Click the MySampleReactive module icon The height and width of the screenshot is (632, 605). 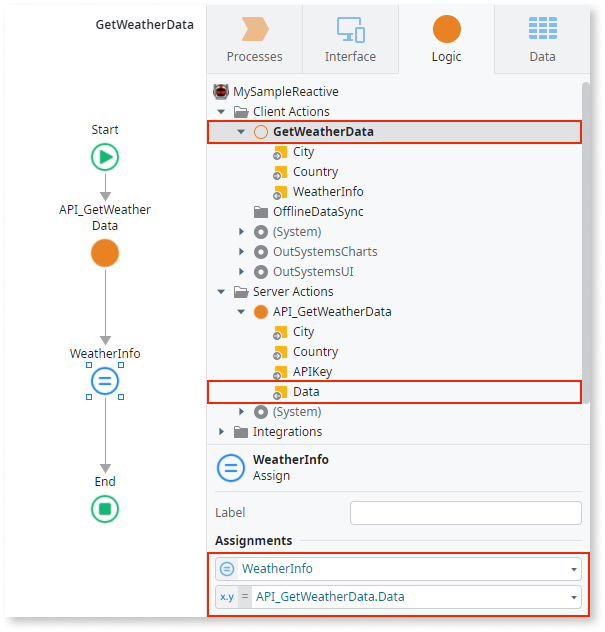[221, 91]
